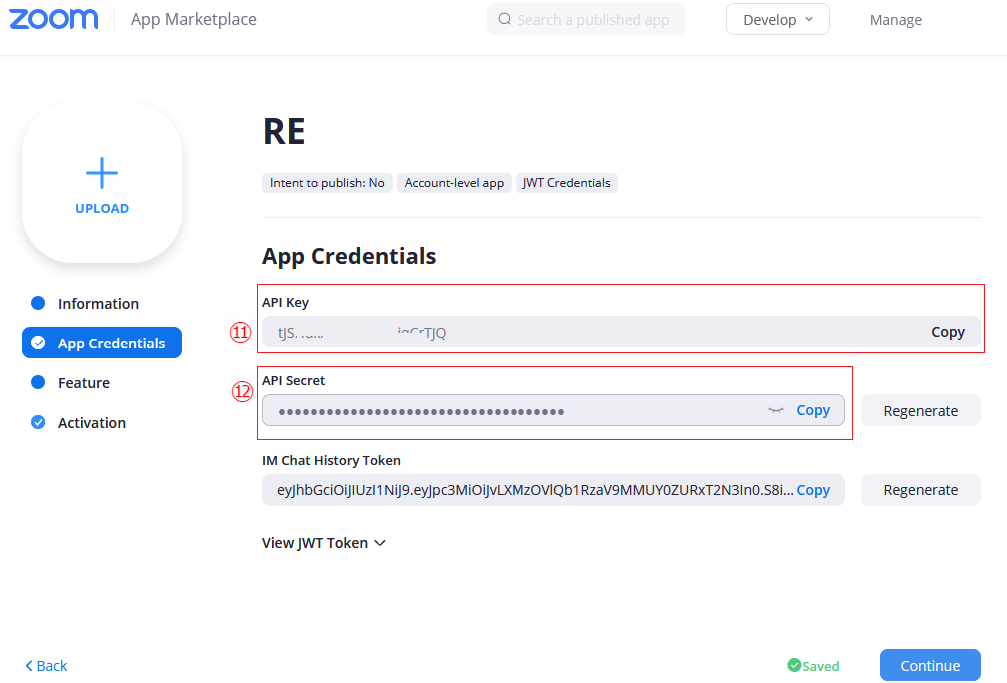
Task: Click the Information step circle icon
Action: [x=38, y=303]
